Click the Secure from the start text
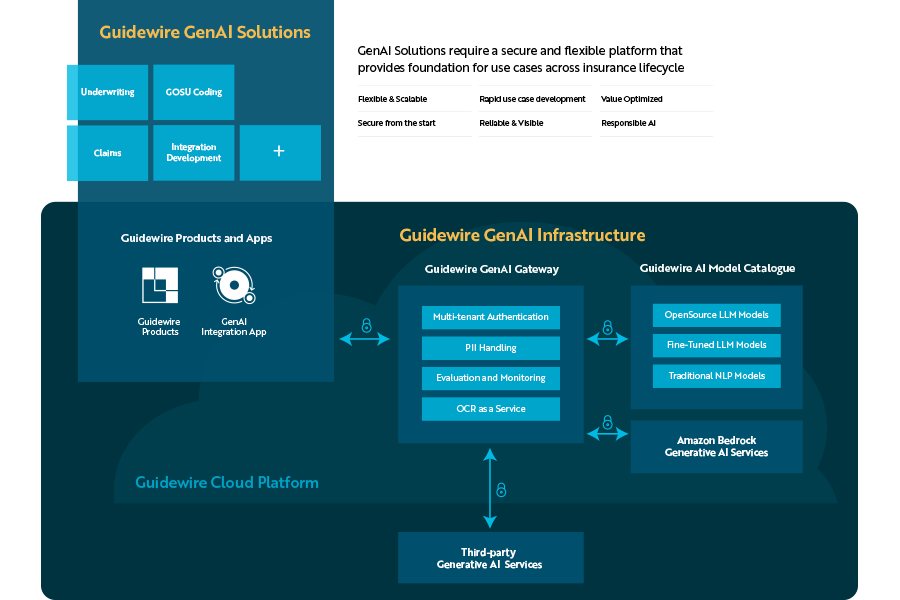The width and height of the screenshot is (900, 600). pyautogui.click(x=397, y=123)
